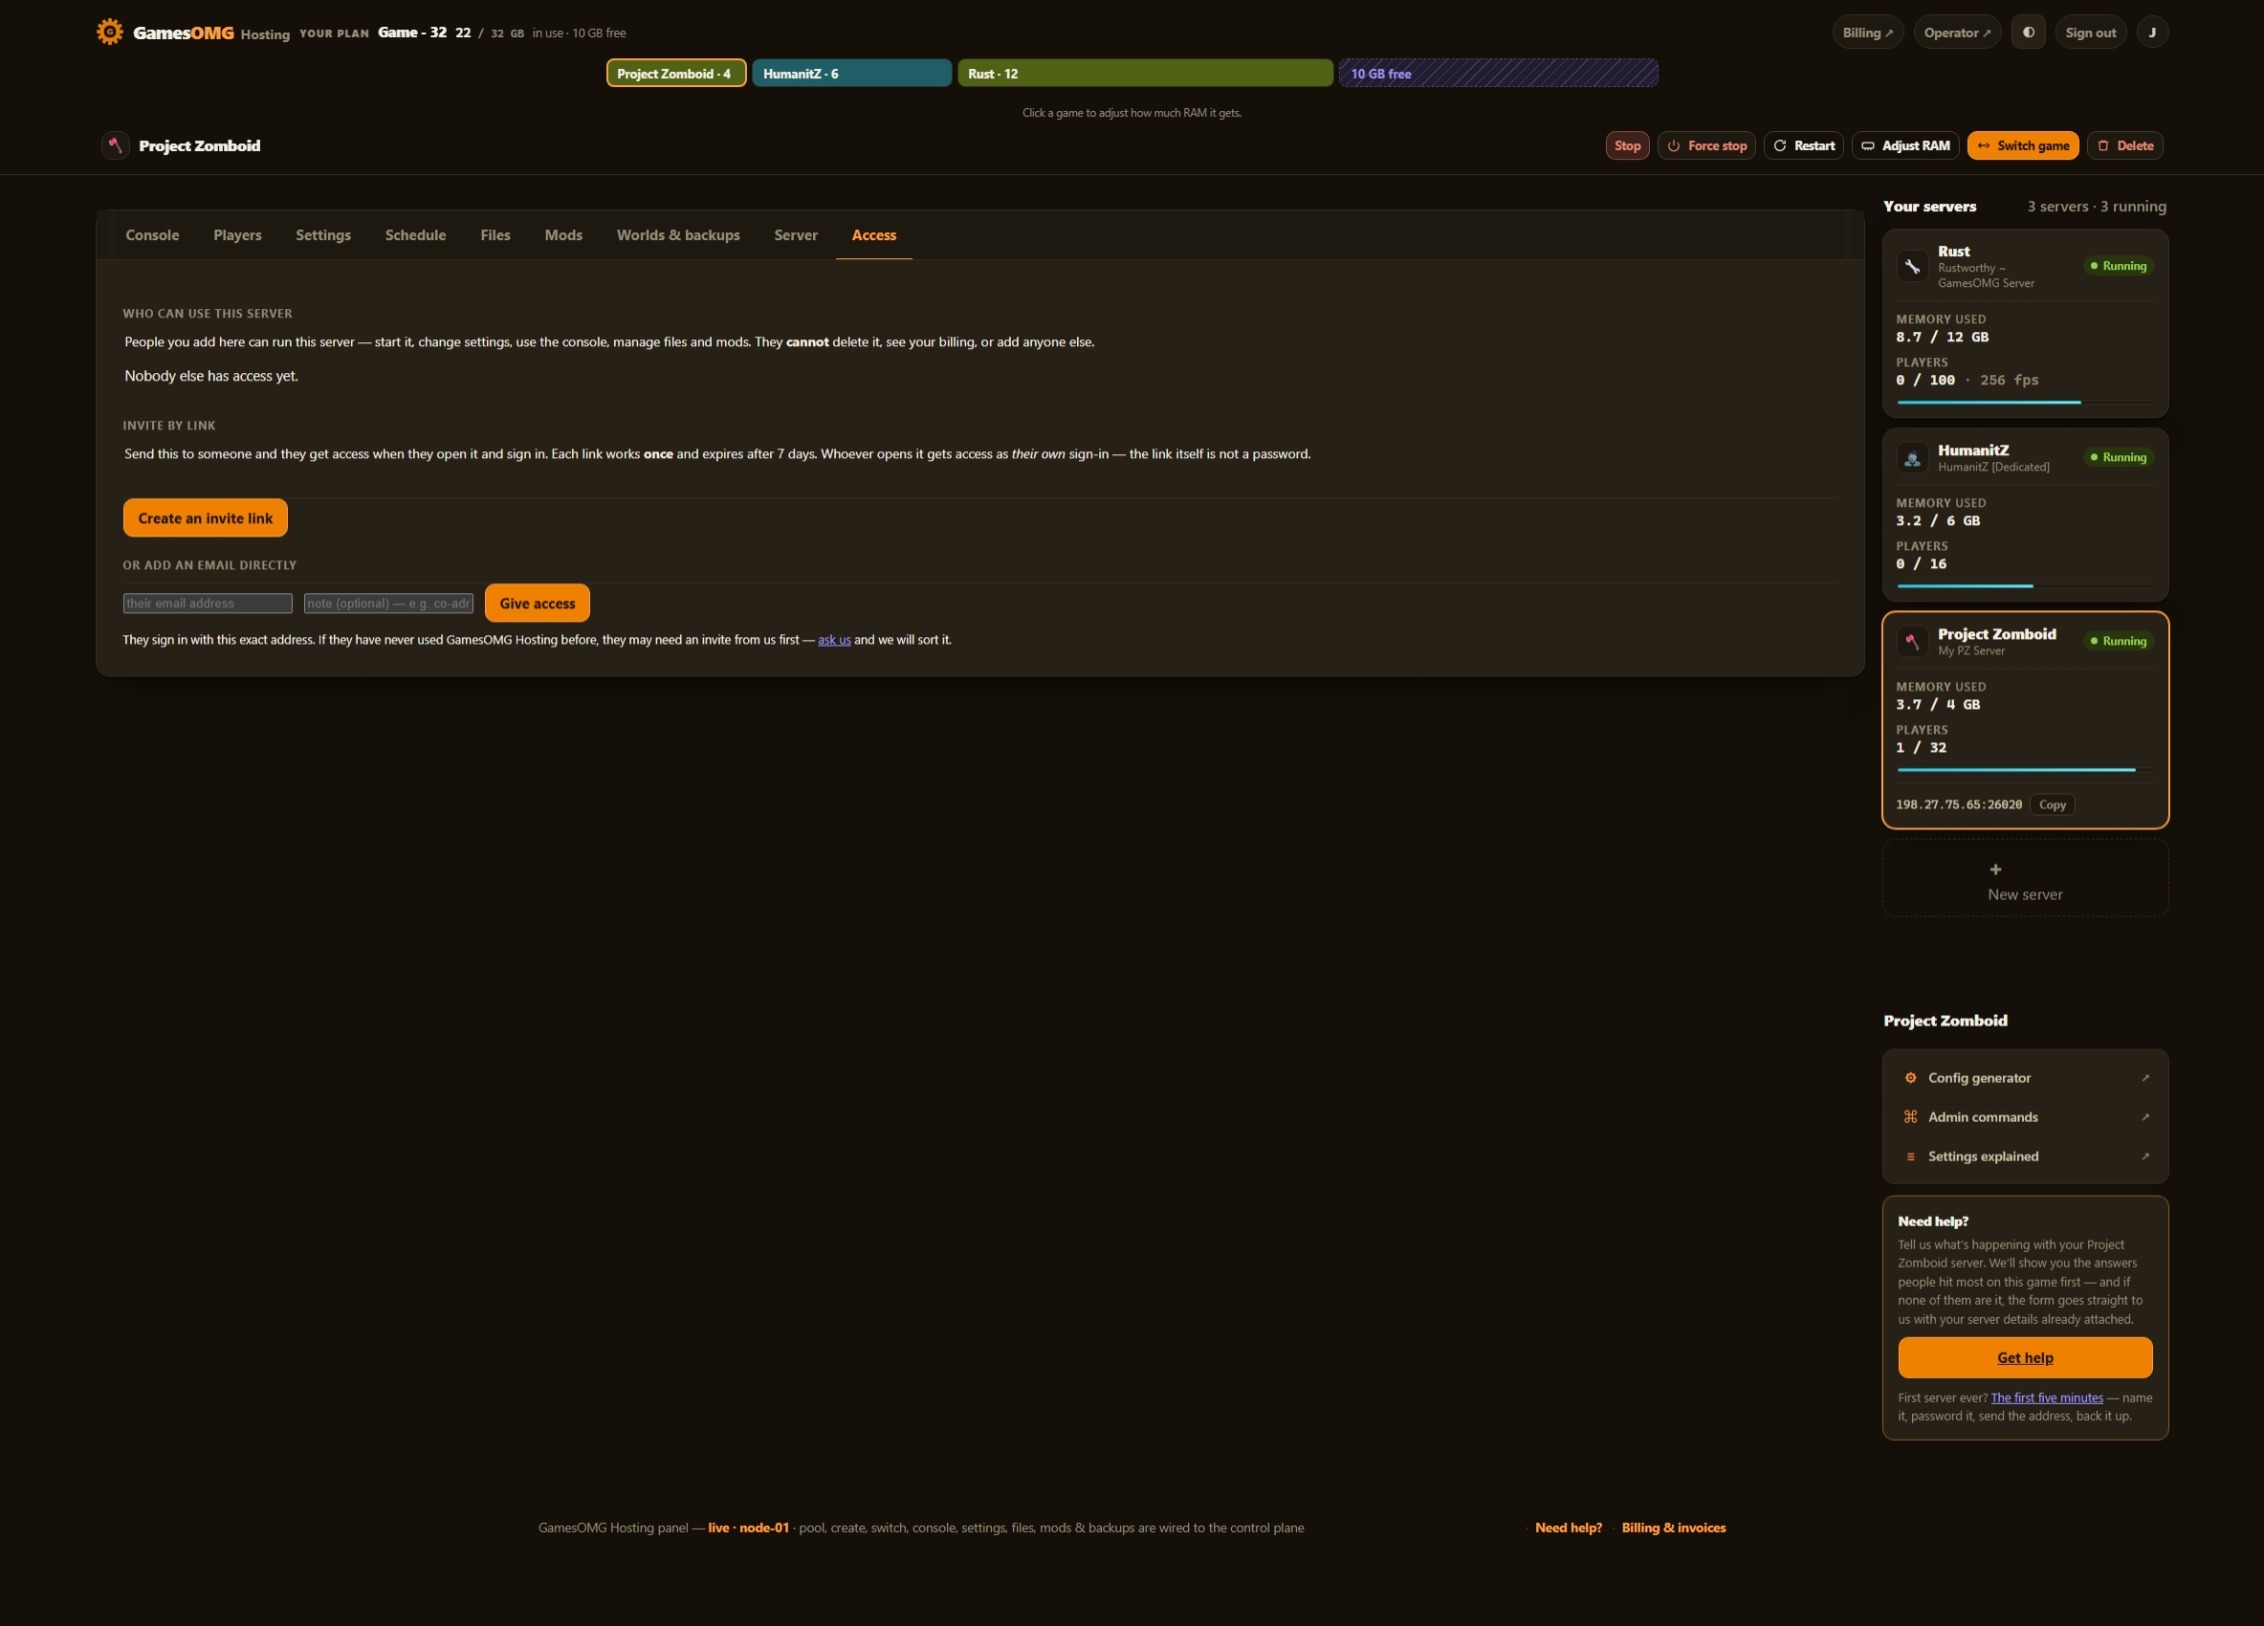Click the Running status on the HumanitZ card
Viewport: 2264px width, 1626px height.
[2118, 457]
